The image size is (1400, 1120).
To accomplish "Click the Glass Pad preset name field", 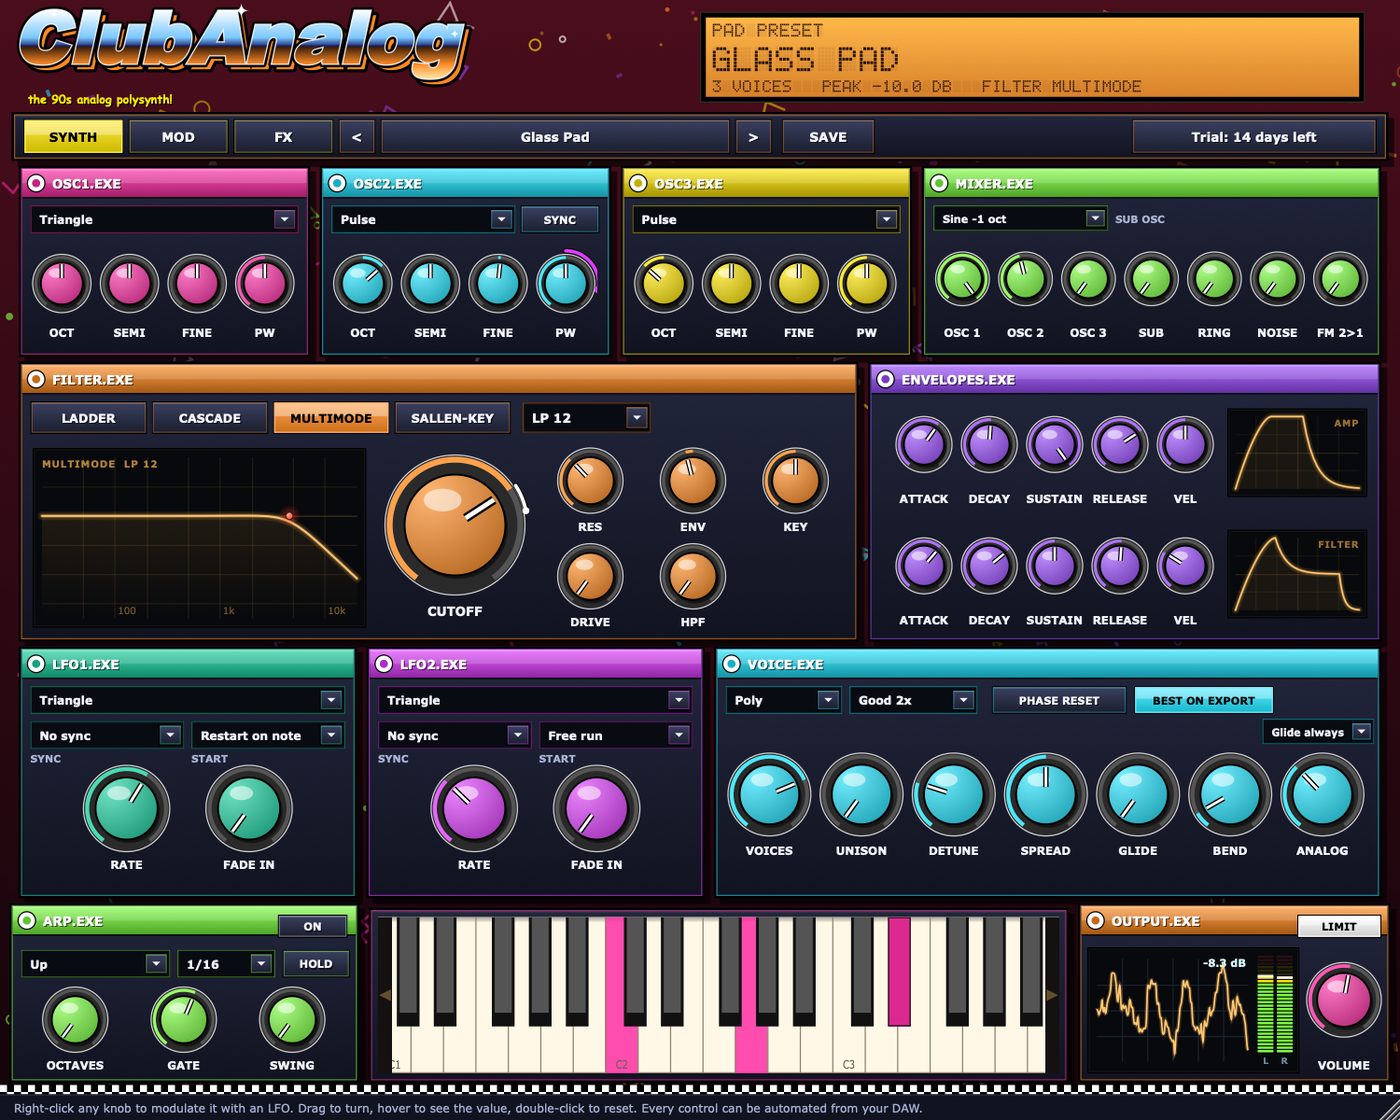I will (x=555, y=137).
